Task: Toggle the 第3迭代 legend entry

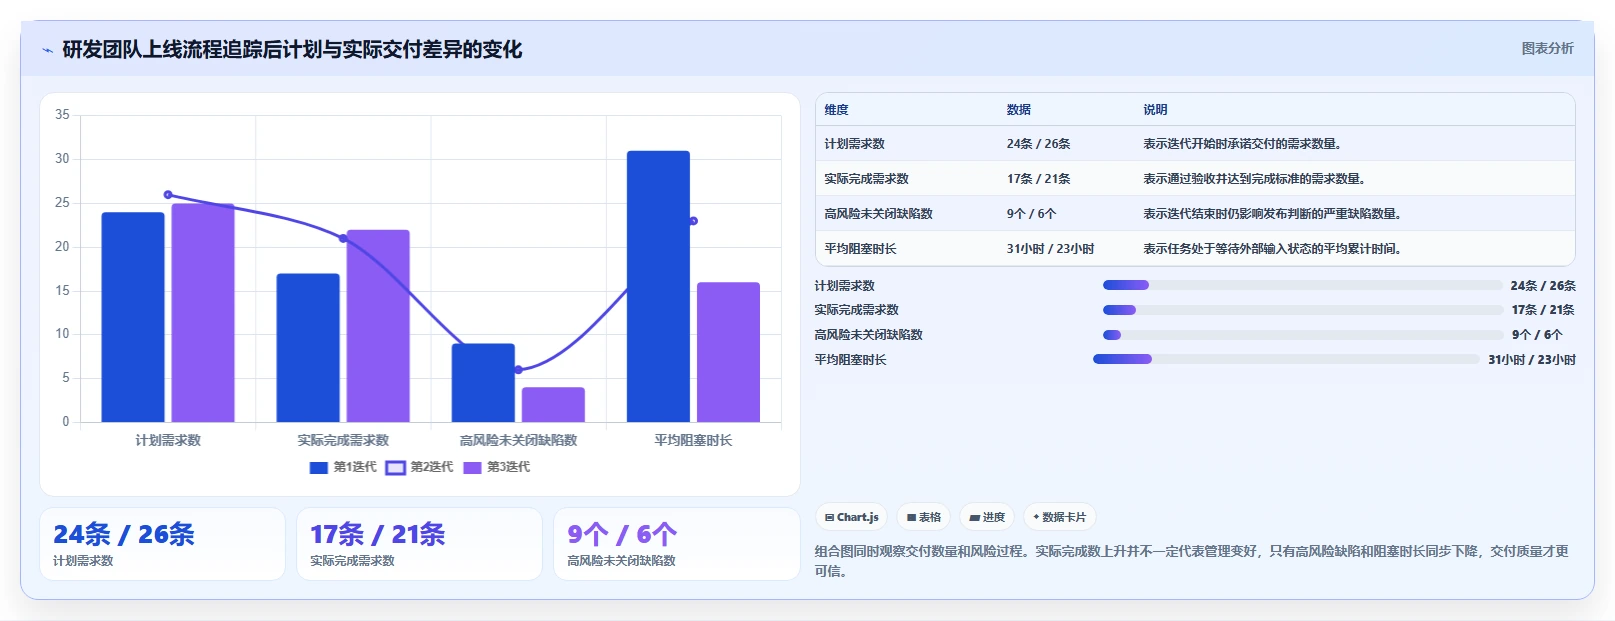Action: pyautogui.click(x=497, y=467)
